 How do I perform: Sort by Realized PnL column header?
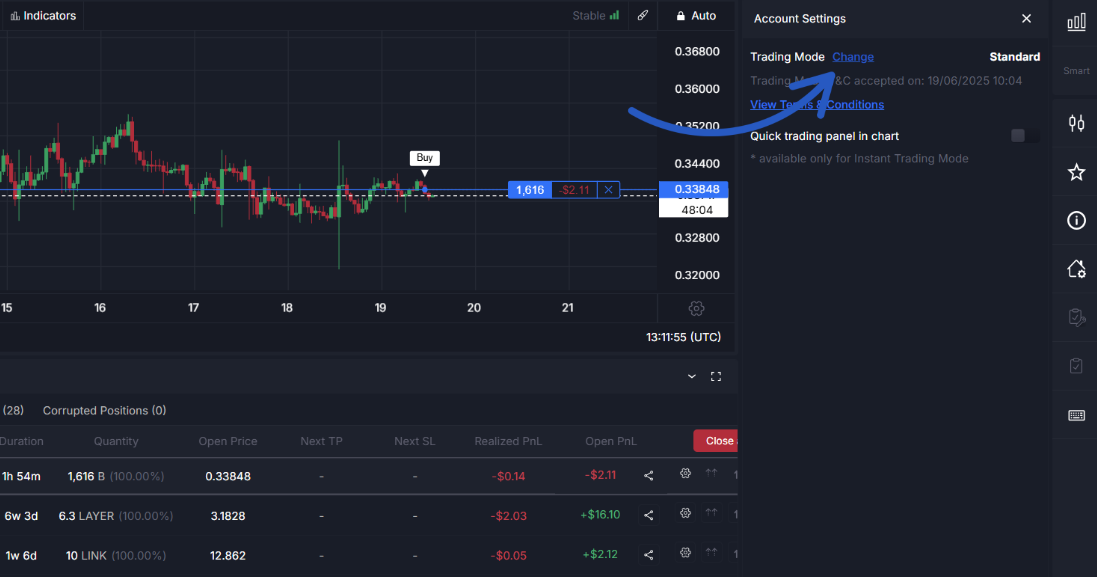pos(508,441)
